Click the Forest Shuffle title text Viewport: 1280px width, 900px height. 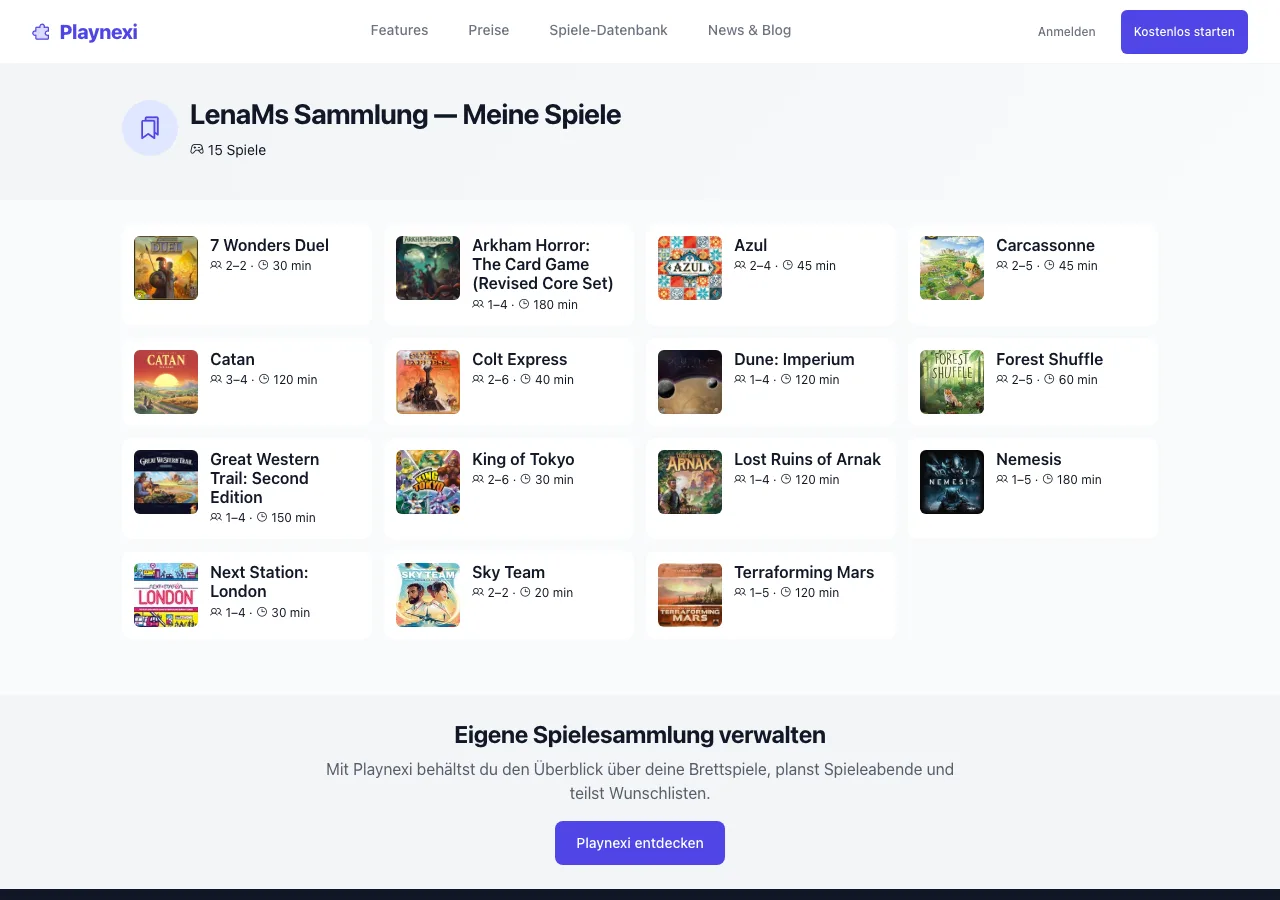tap(1049, 359)
